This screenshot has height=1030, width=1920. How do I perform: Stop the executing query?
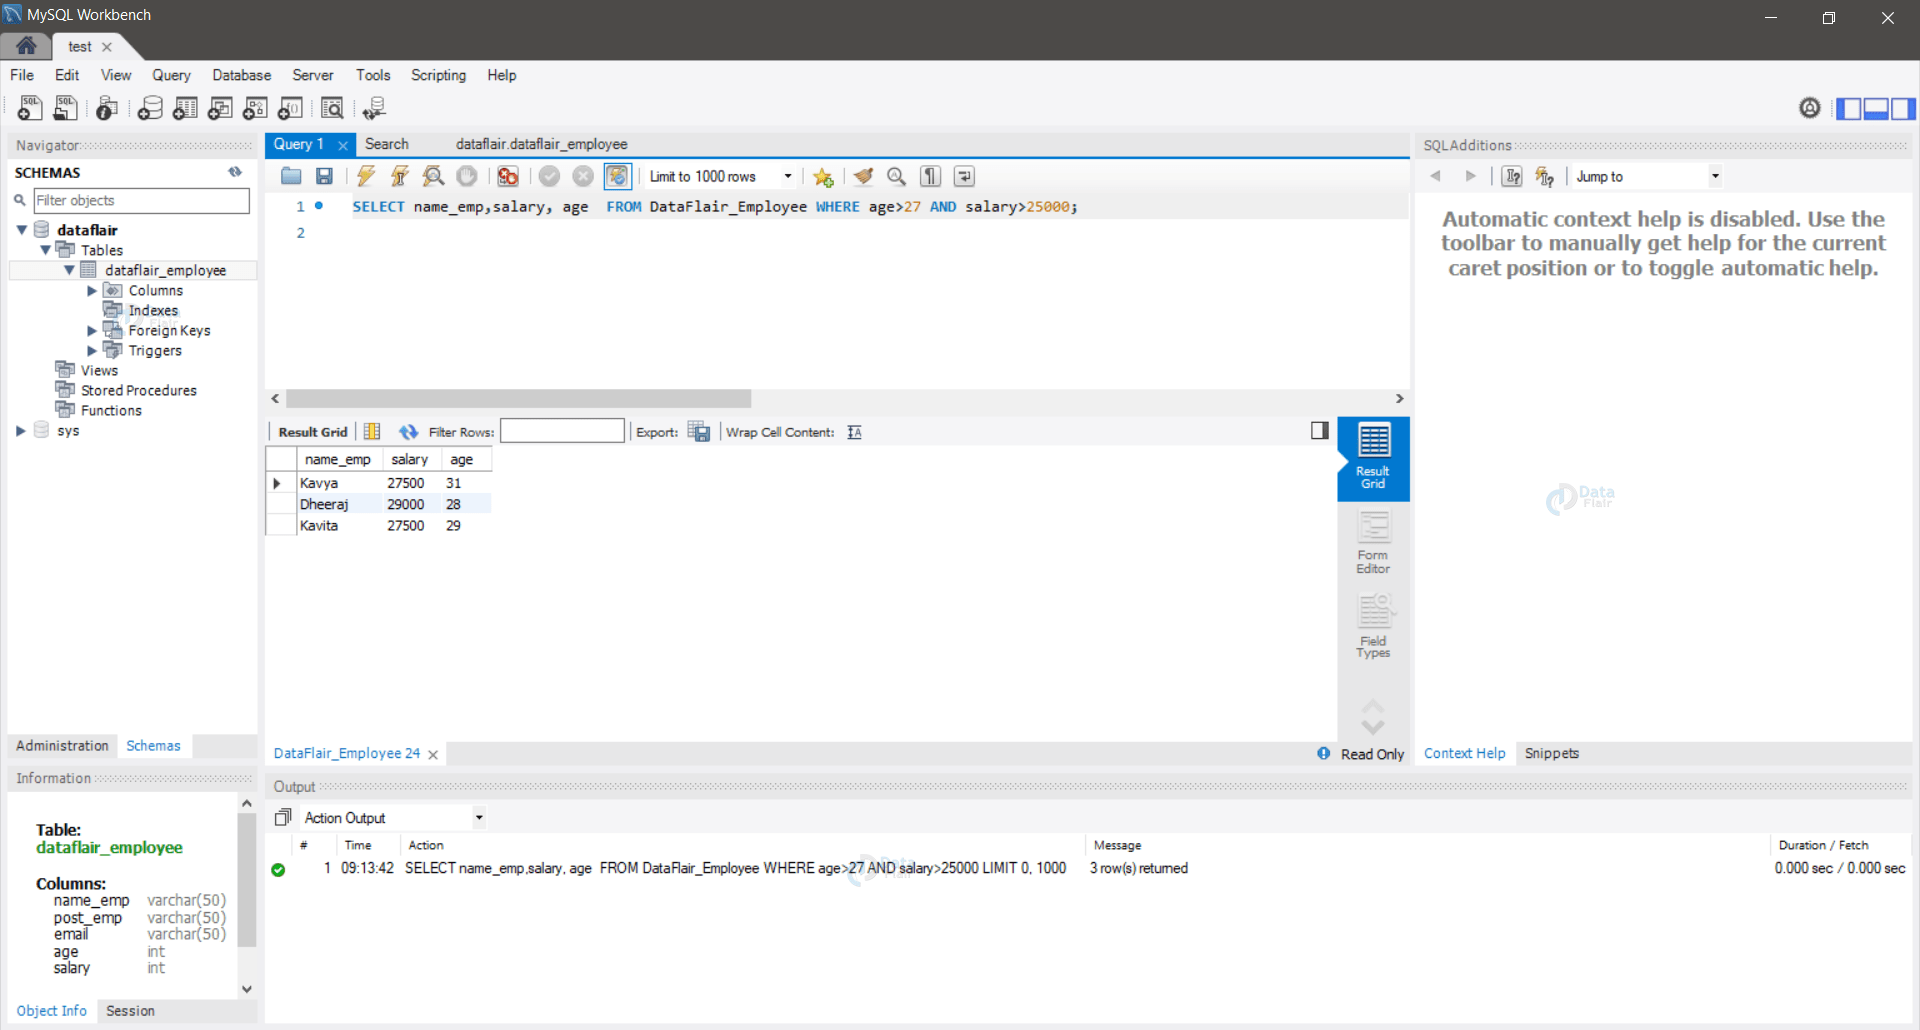(x=467, y=176)
